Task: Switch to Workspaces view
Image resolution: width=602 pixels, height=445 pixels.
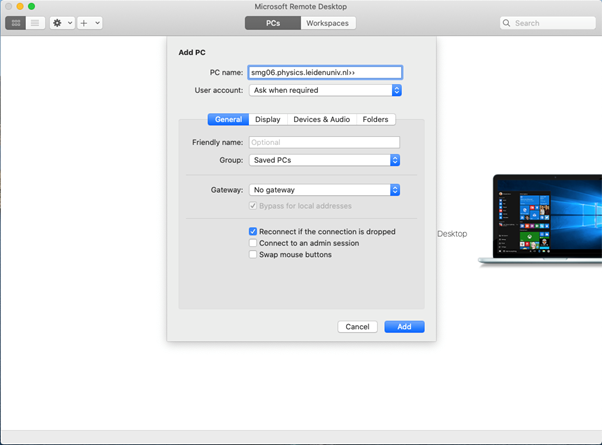Action: (328, 22)
